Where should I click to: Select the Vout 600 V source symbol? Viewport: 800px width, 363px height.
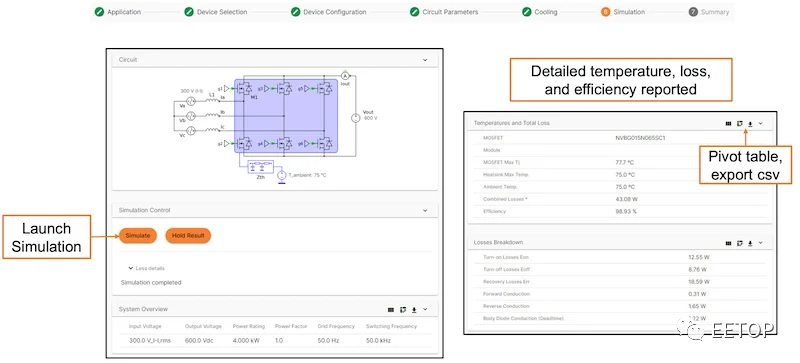pyautogui.click(x=356, y=118)
